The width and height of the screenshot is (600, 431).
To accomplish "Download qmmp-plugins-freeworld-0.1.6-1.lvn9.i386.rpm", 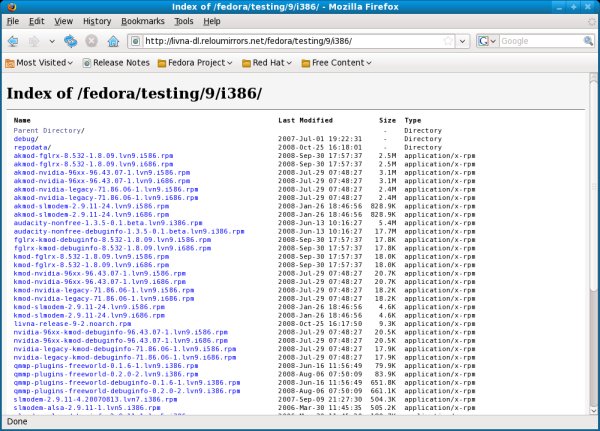I will pyautogui.click(x=106, y=366).
